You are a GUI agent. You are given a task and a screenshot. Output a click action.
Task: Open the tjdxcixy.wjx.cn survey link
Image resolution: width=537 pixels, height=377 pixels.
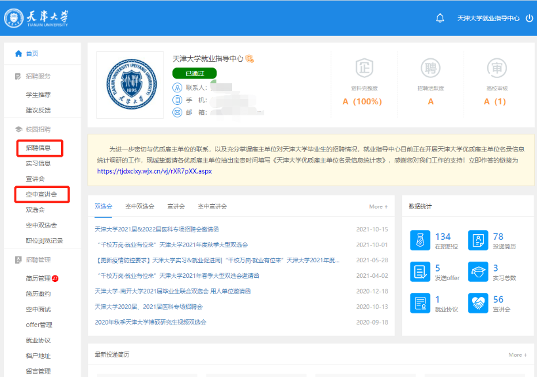[x=154, y=171]
